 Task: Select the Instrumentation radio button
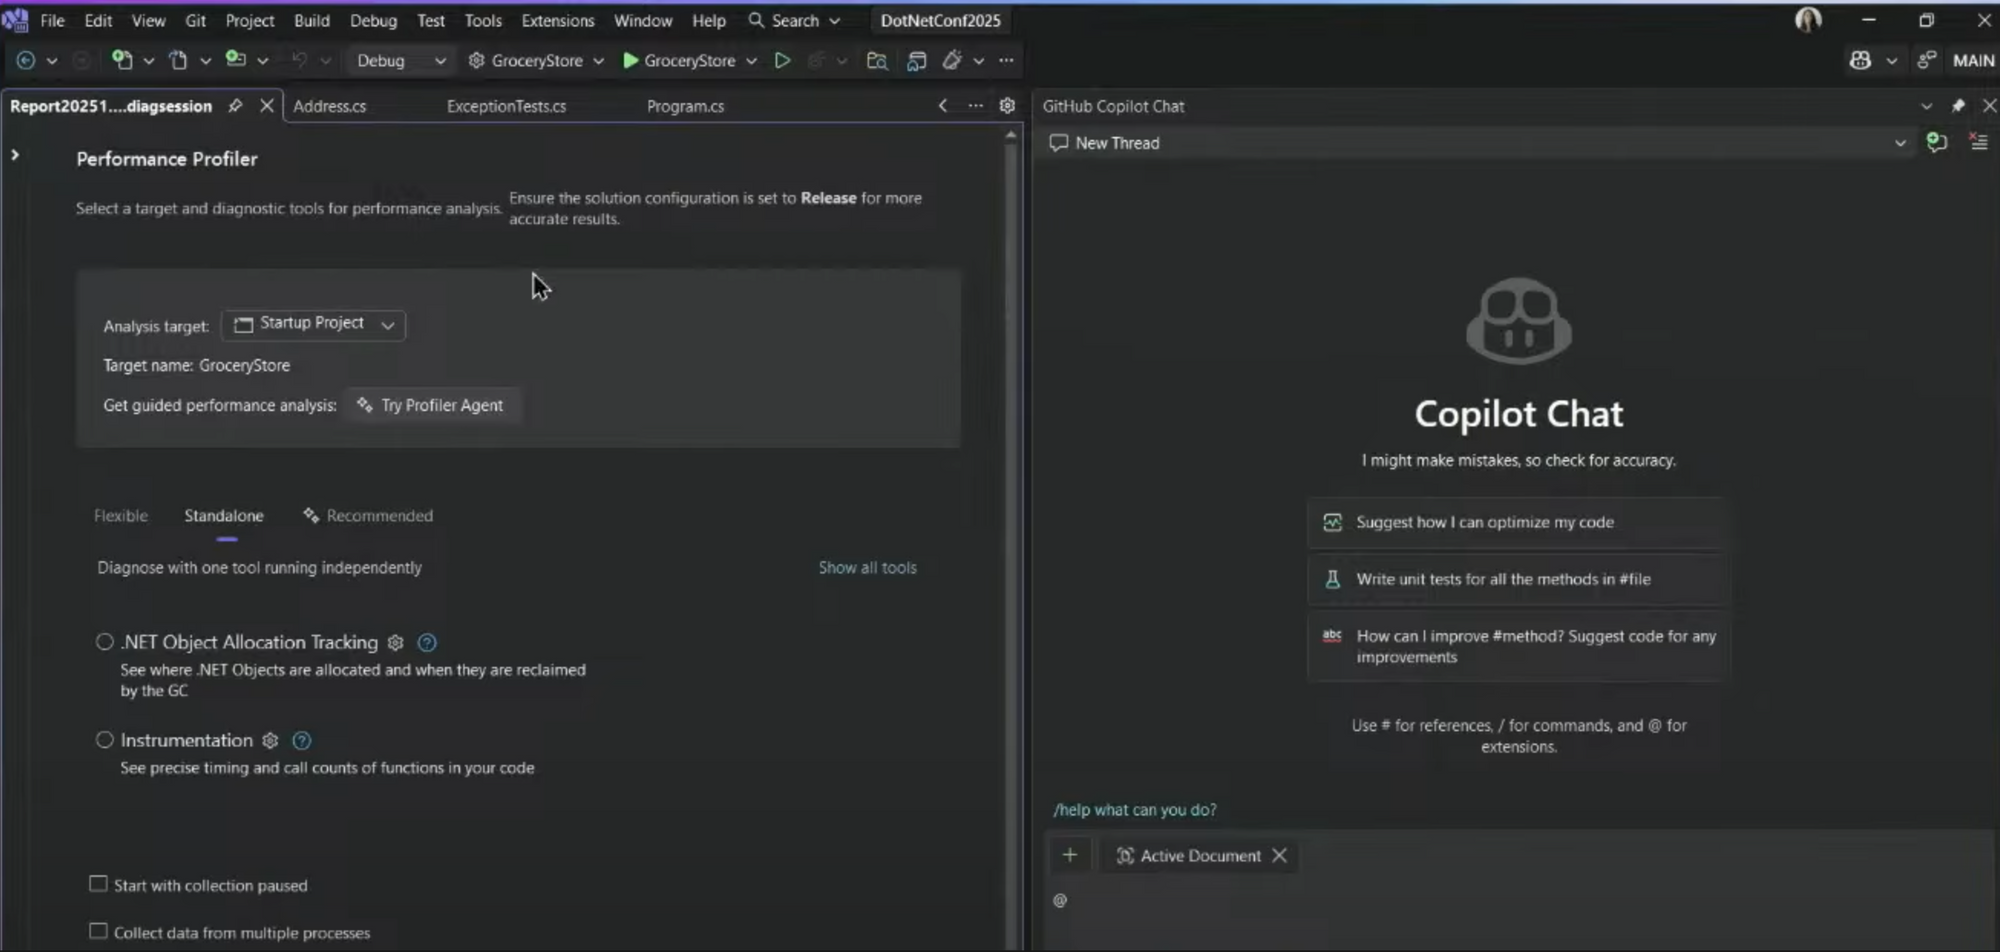105,740
